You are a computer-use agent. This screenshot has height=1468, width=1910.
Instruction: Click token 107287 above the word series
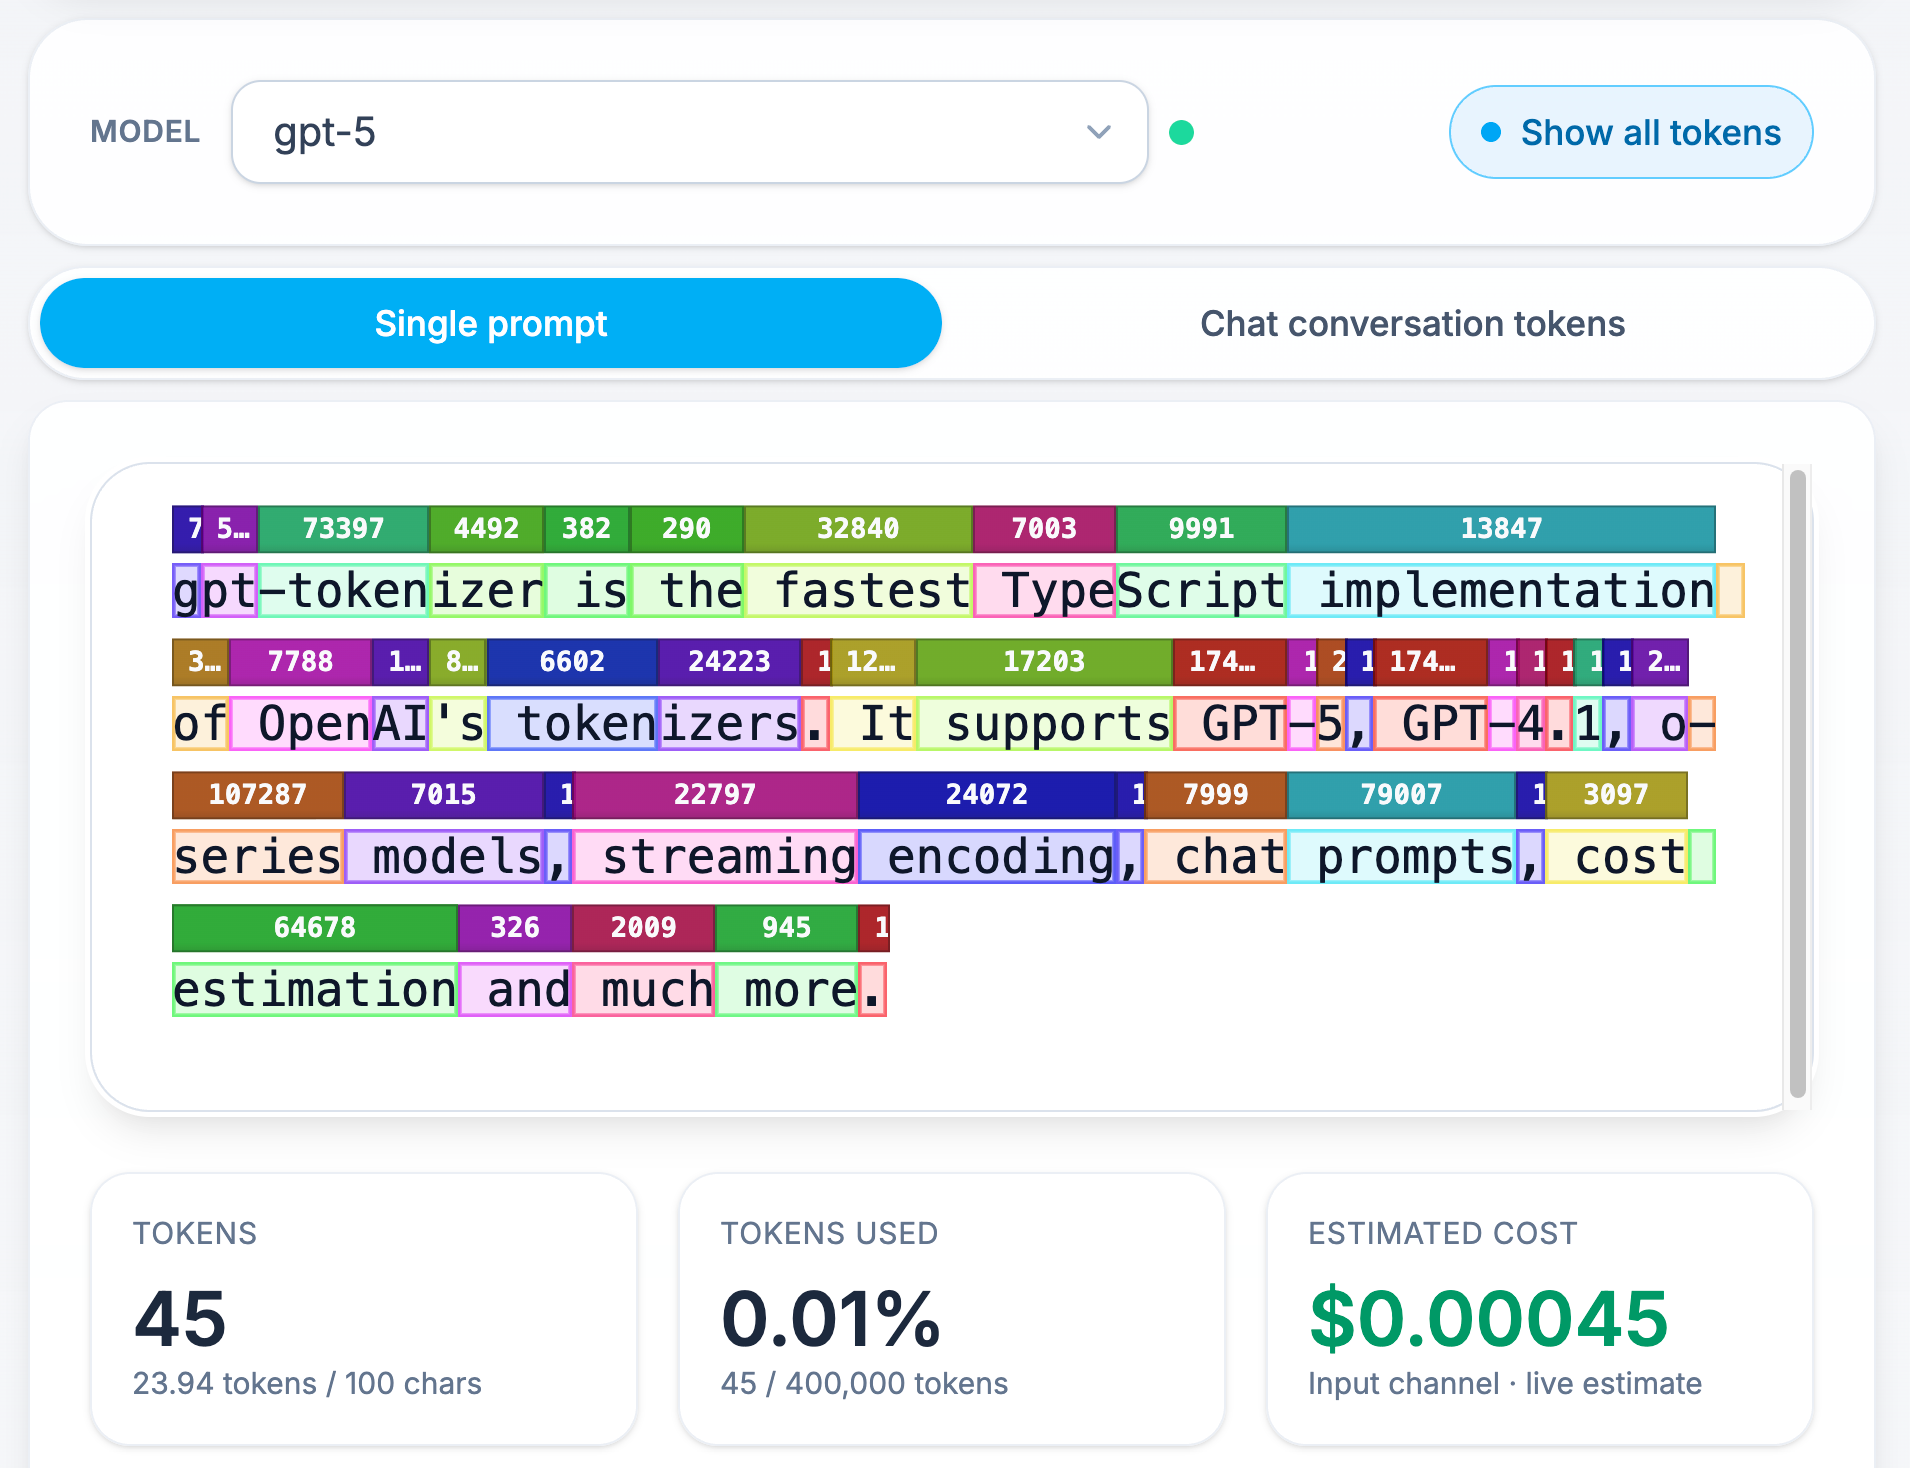[x=257, y=795]
